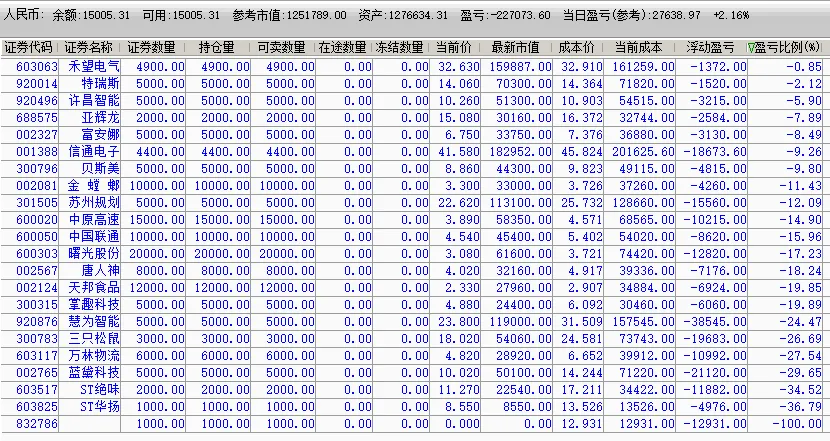Image resolution: width=830 pixels, height=441 pixels.
Task: Click the 当前成本 column header
Action: pos(638,48)
